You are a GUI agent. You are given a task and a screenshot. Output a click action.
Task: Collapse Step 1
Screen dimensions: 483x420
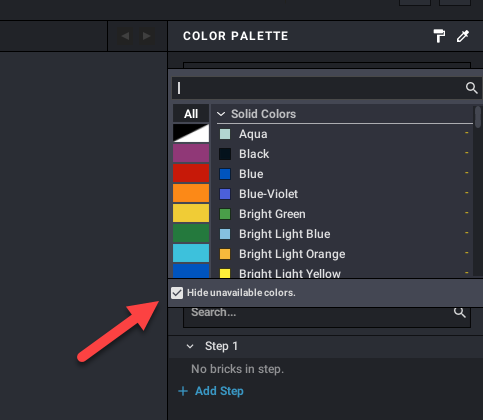click(190, 346)
